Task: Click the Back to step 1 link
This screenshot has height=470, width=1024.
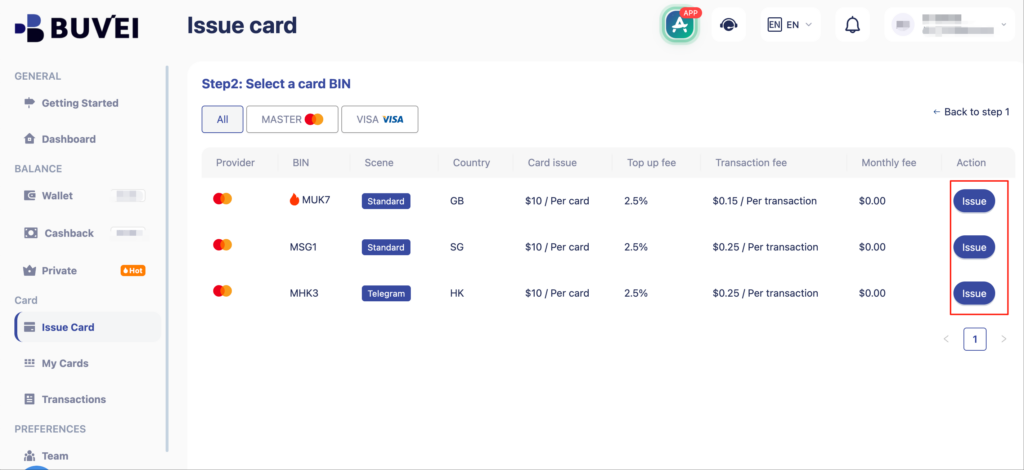Action: click(x=970, y=112)
